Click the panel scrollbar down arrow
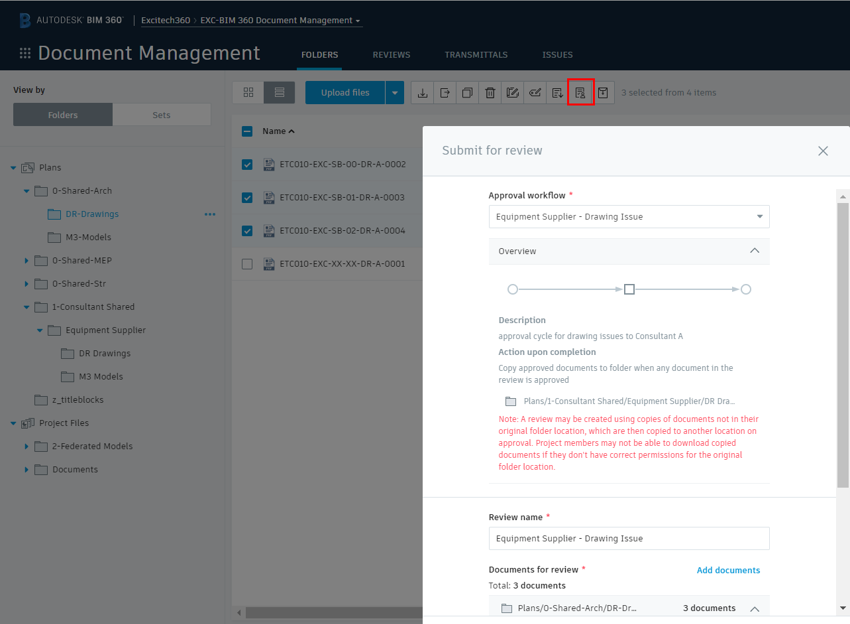The width and height of the screenshot is (850, 624). (x=842, y=608)
